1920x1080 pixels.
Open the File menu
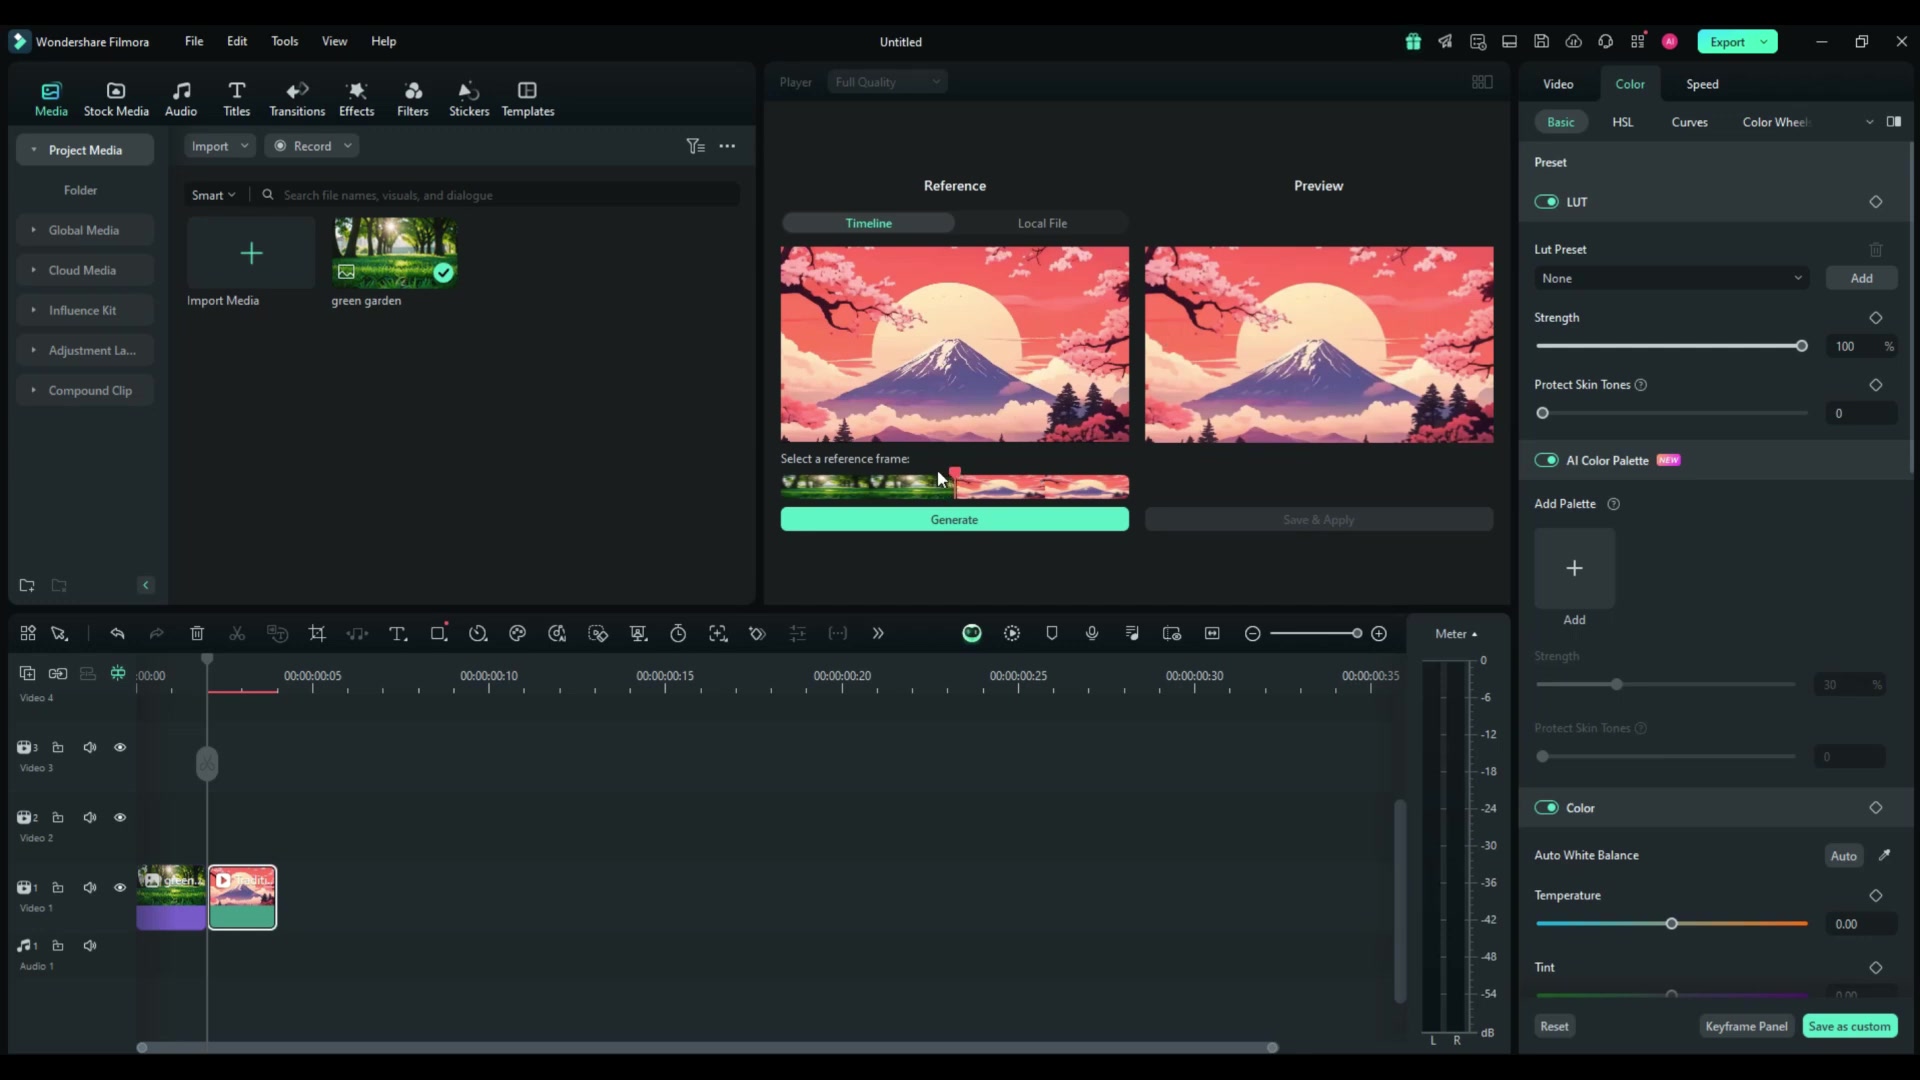coord(194,41)
